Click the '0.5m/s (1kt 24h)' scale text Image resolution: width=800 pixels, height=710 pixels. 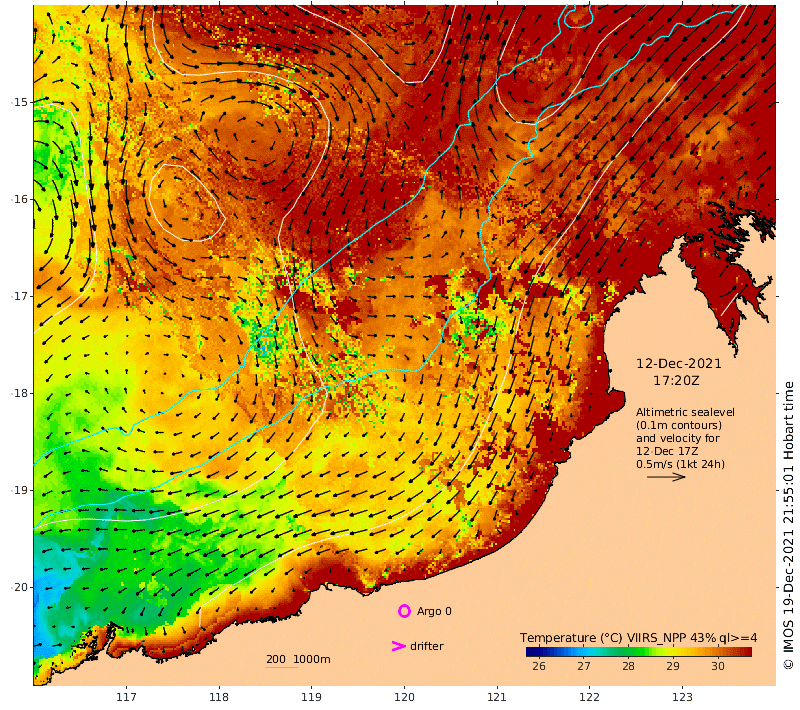tap(680, 464)
